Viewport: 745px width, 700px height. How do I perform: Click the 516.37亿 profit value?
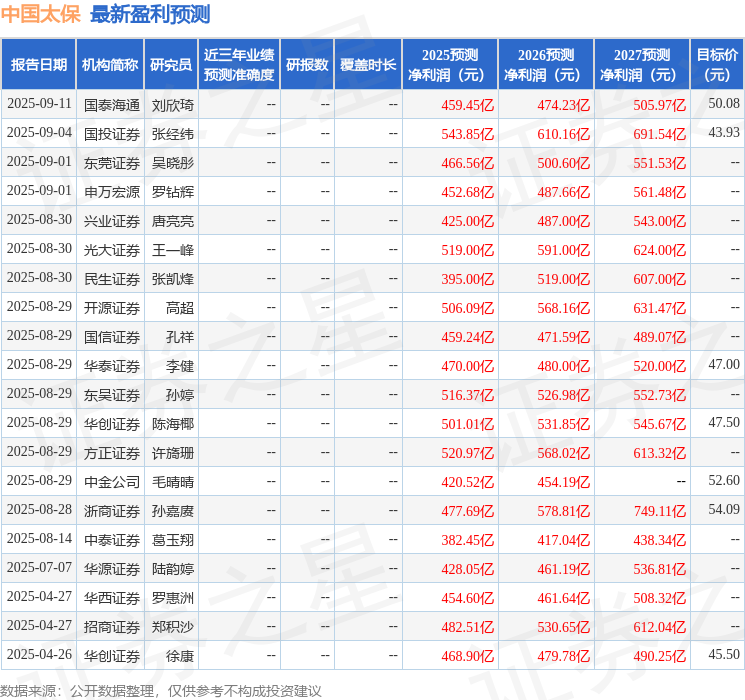(x=468, y=395)
